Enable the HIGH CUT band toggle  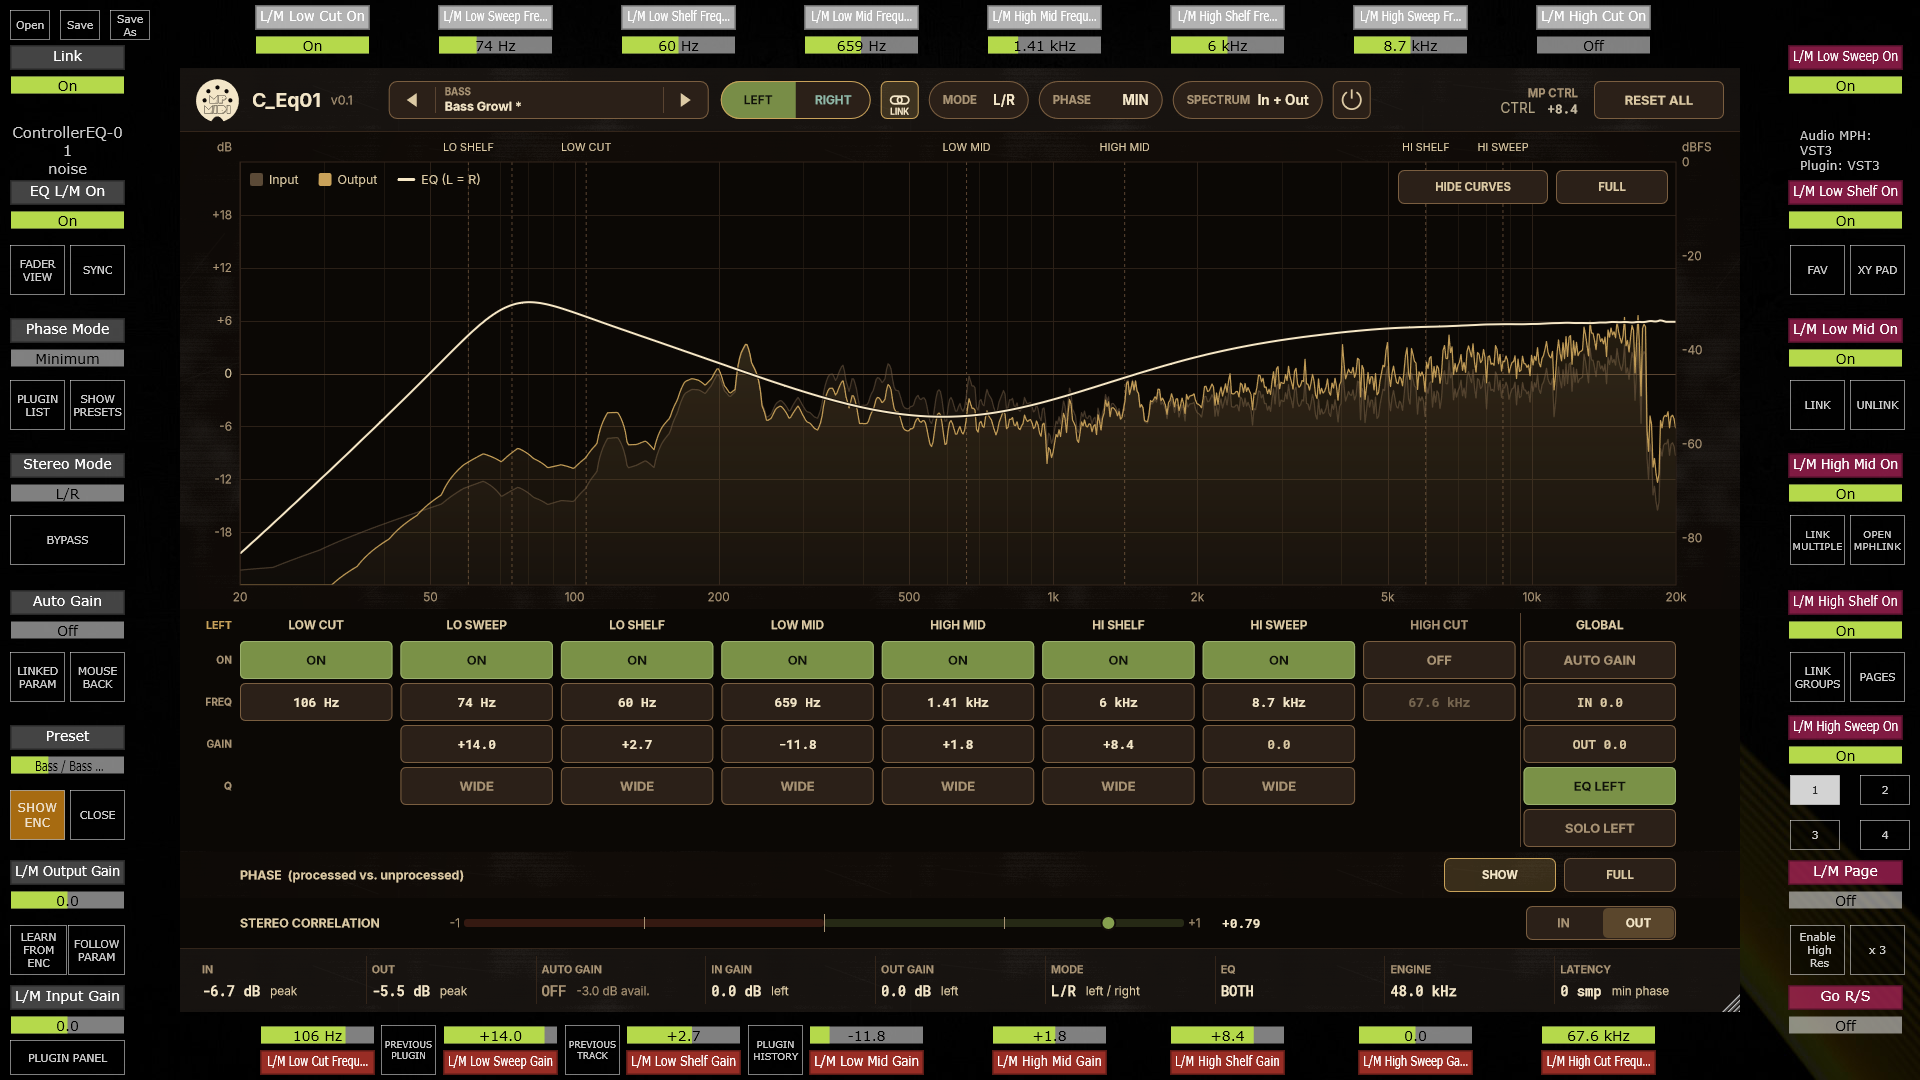click(x=1439, y=660)
